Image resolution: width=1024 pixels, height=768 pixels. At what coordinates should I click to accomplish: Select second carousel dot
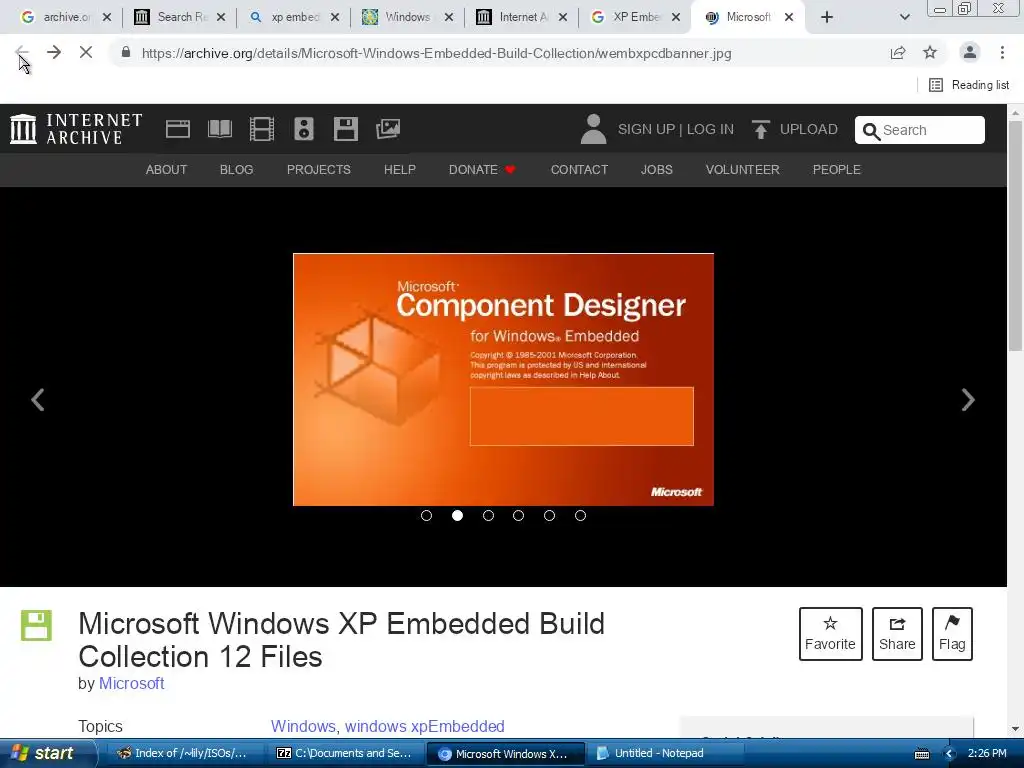click(457, 516)
